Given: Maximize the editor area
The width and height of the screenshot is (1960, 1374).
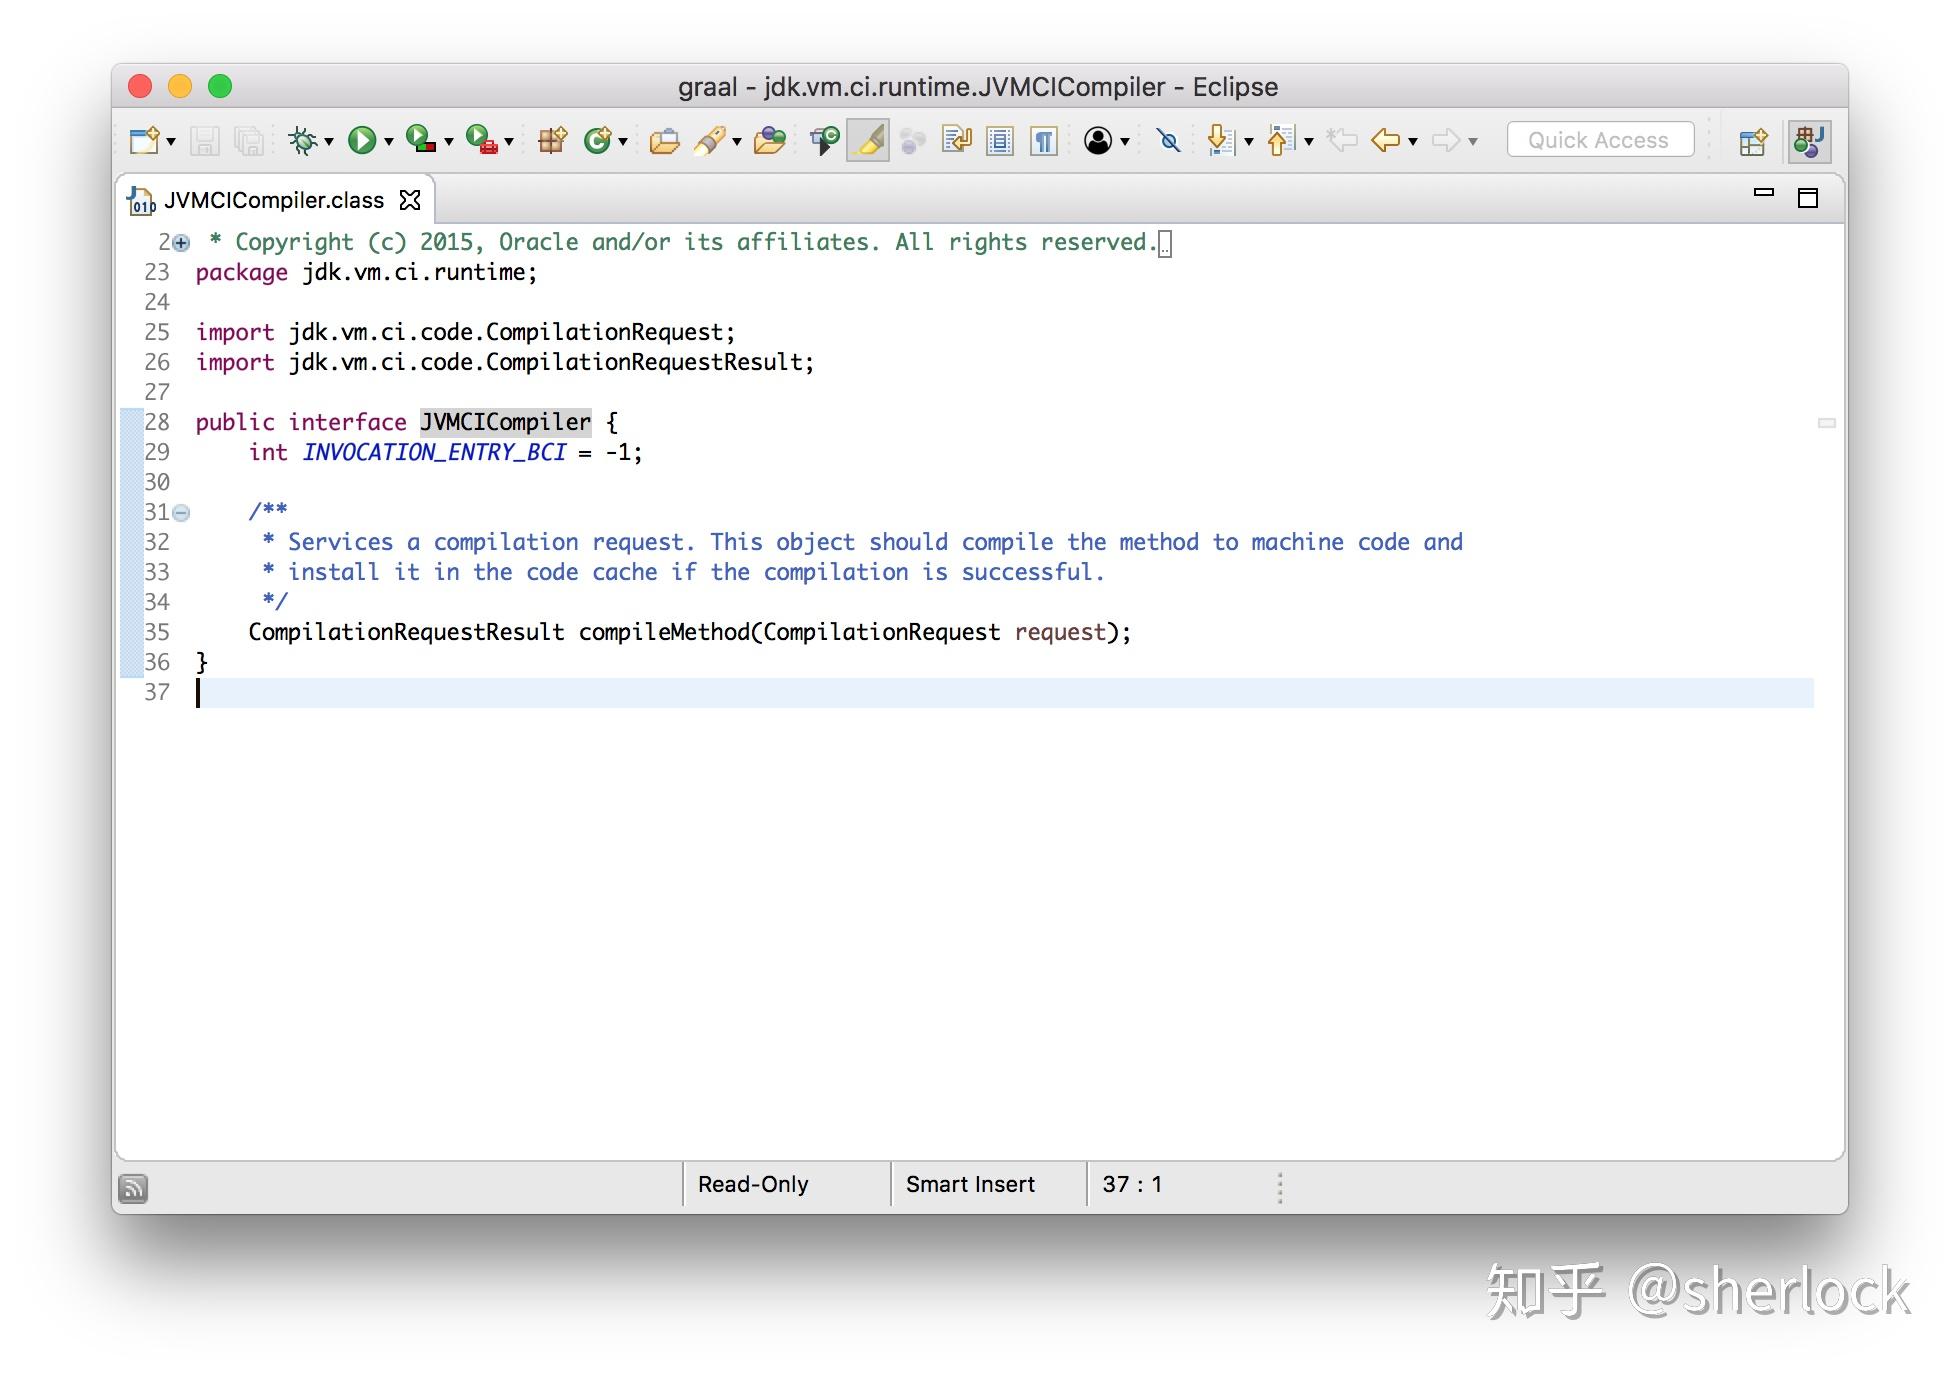Looking at the screenshot, I should (x=1807, y=198).
